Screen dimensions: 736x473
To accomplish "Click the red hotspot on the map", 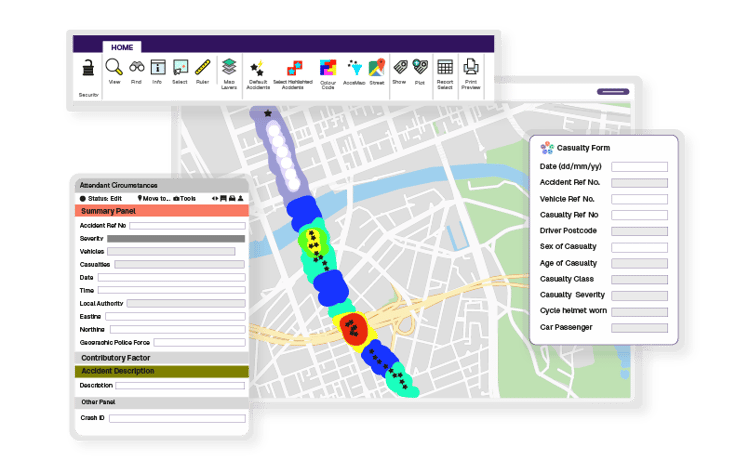I will 353,329.
